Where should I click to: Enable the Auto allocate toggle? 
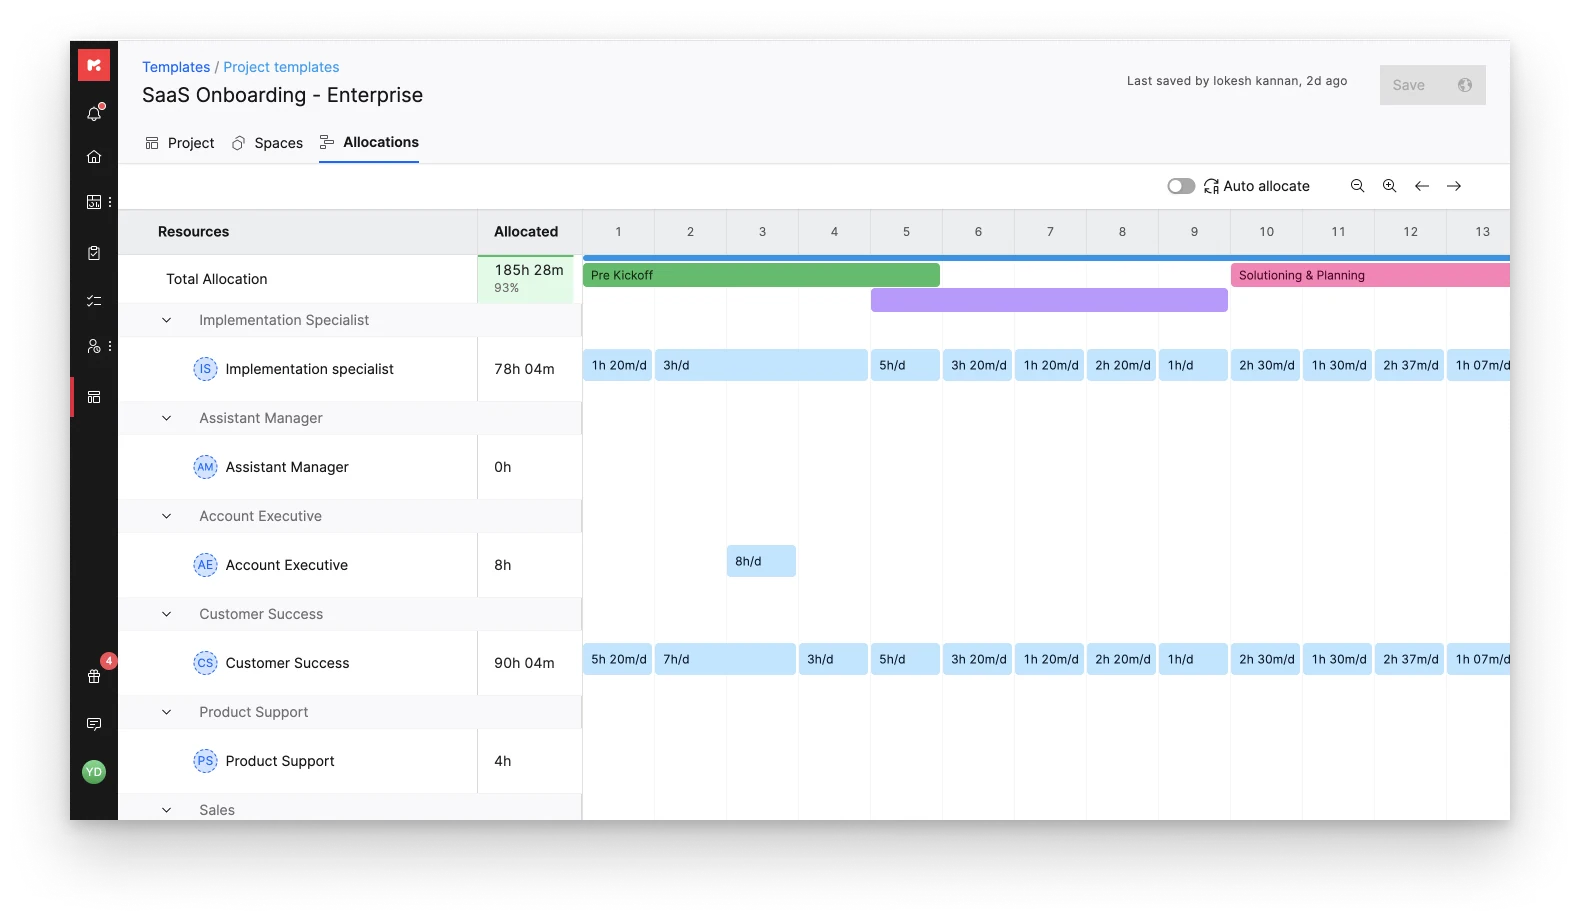point(1181,186)
